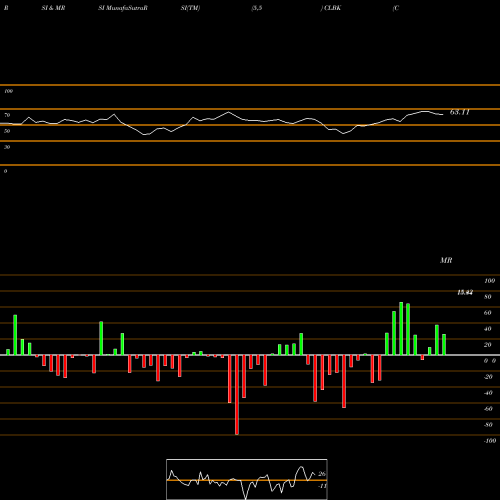Screen dimensions: 500x500
Task: Click the 'SI & MR' header text
Action: 53,8
